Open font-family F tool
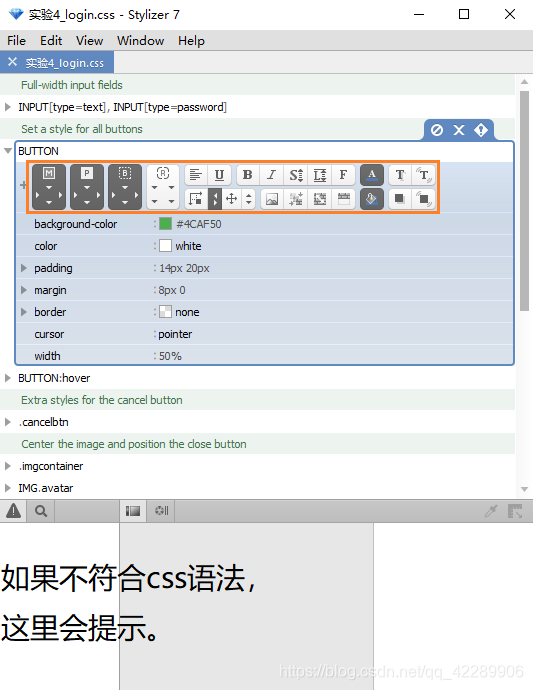The height and width of the screenshot is (690, 533). (x=343, y=175)
